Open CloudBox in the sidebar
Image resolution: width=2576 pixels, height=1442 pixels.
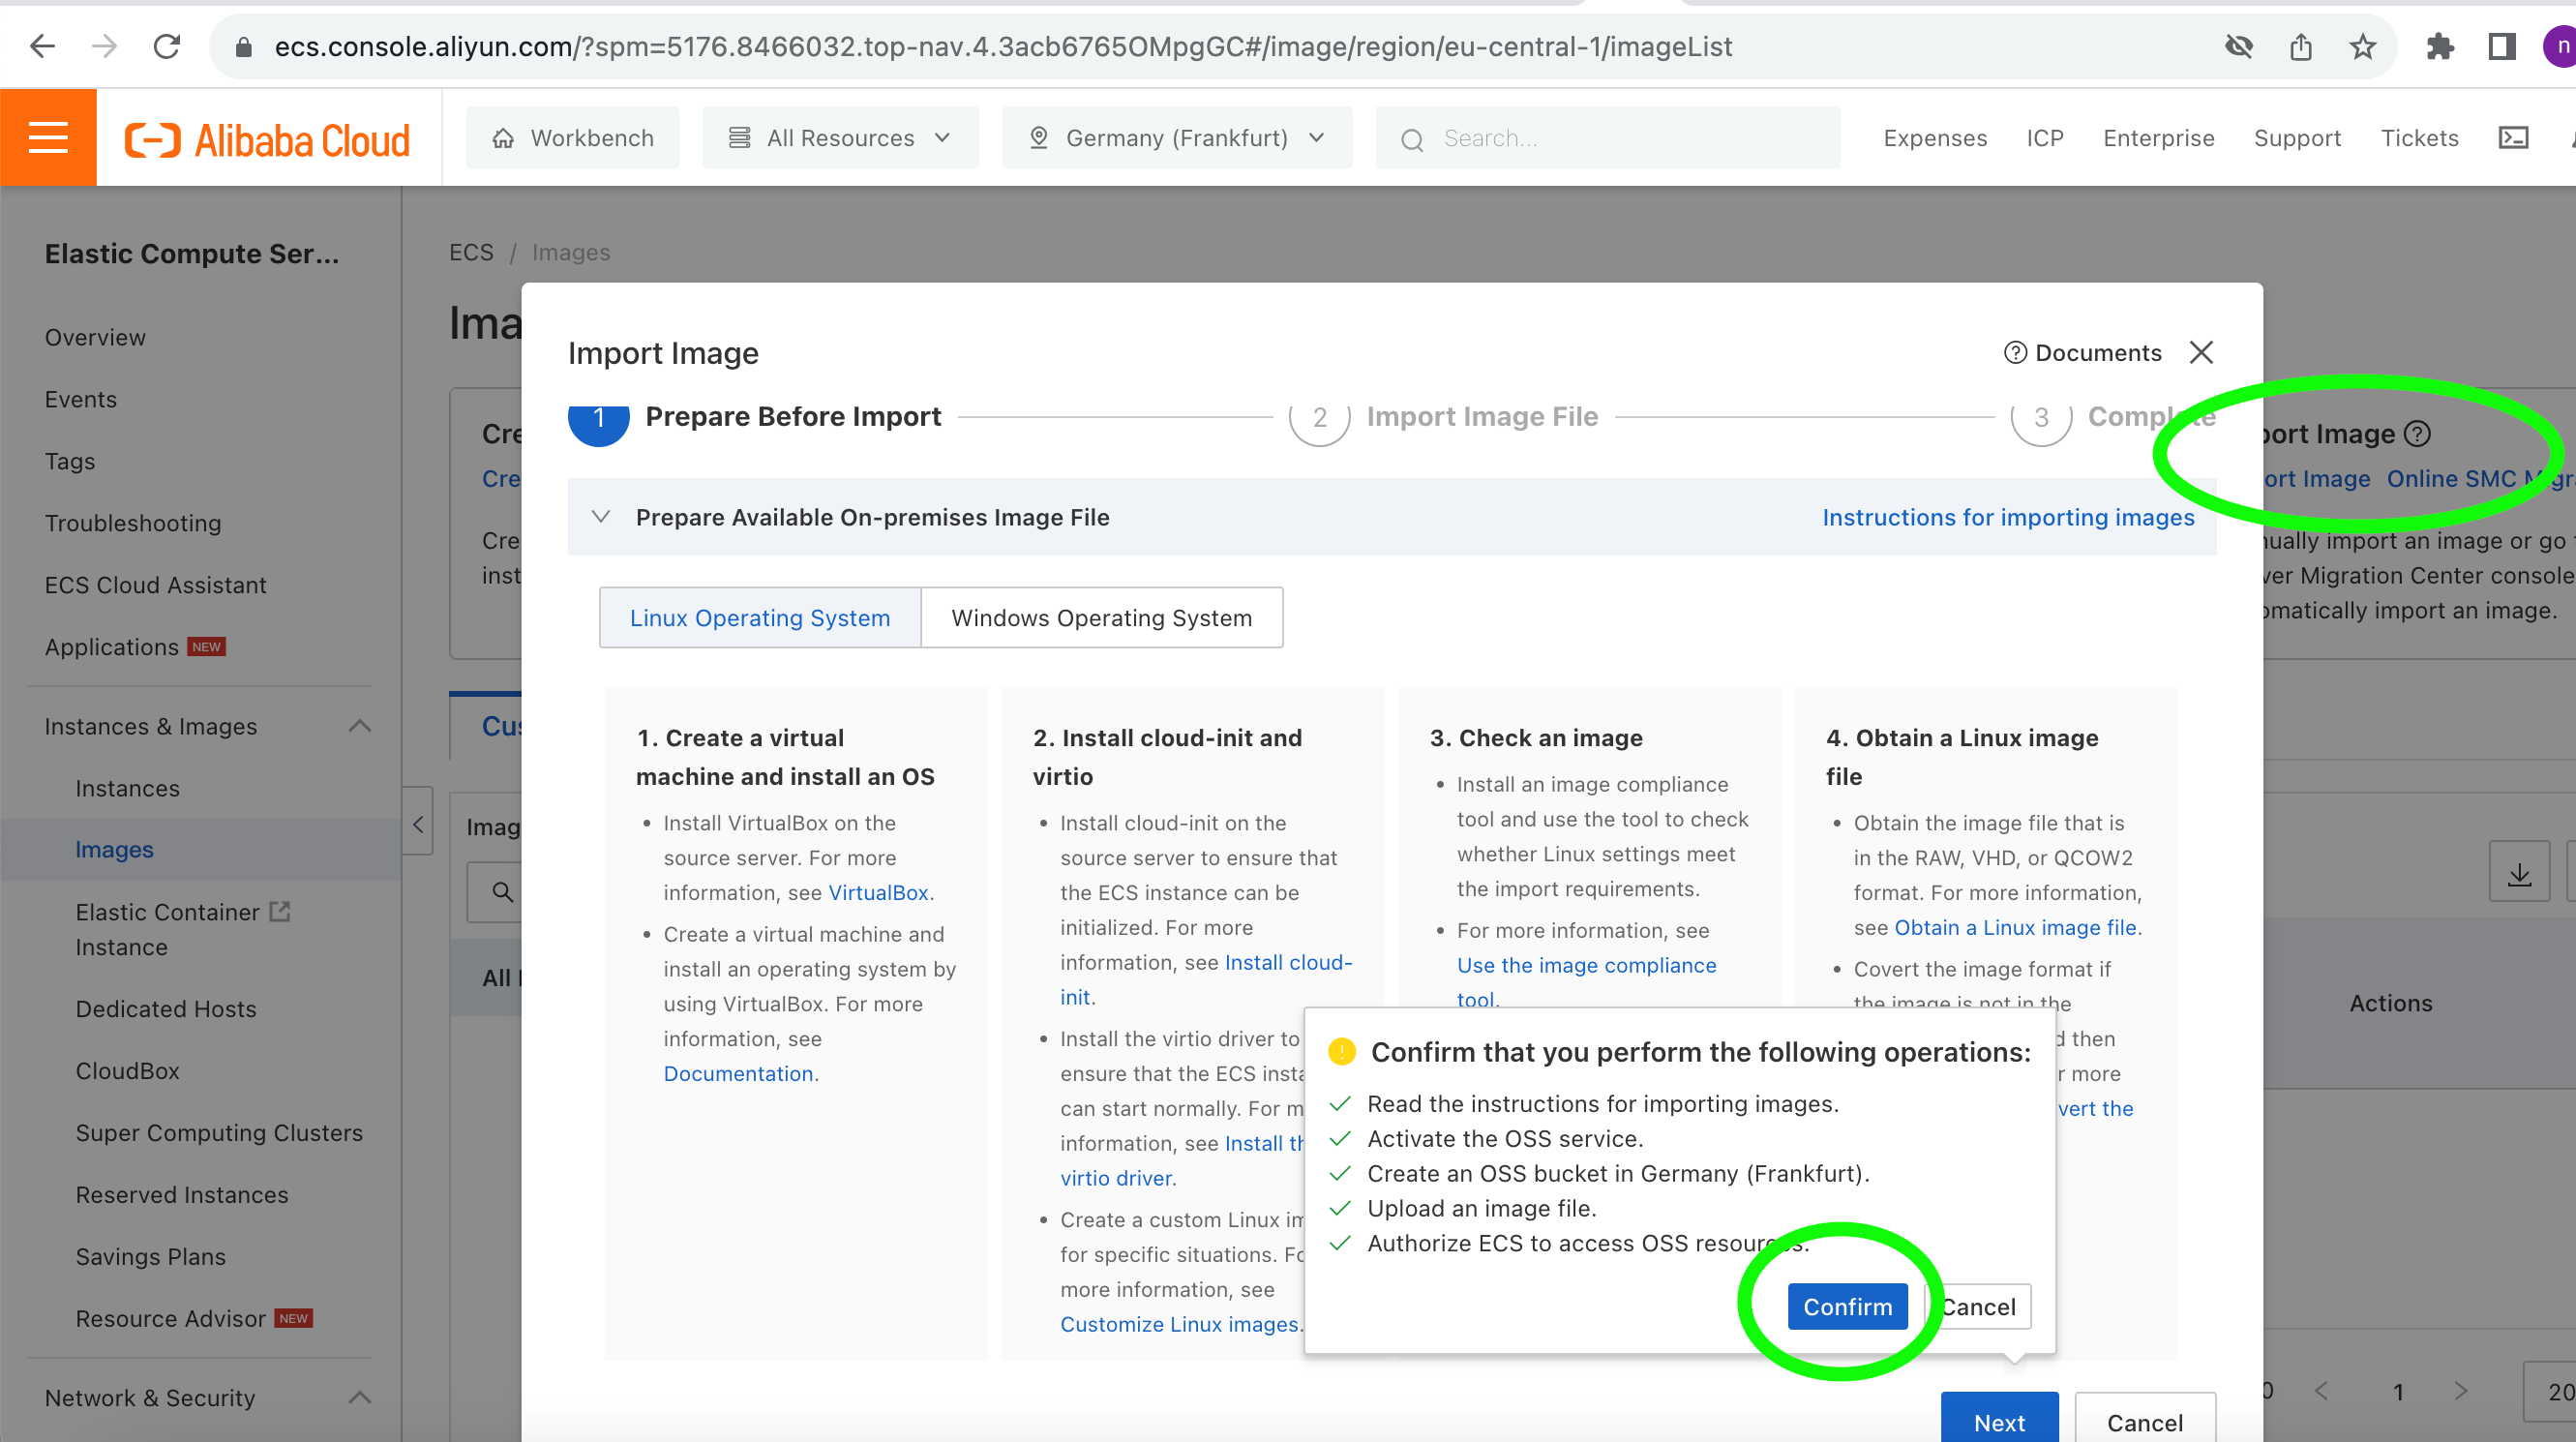127,1071
